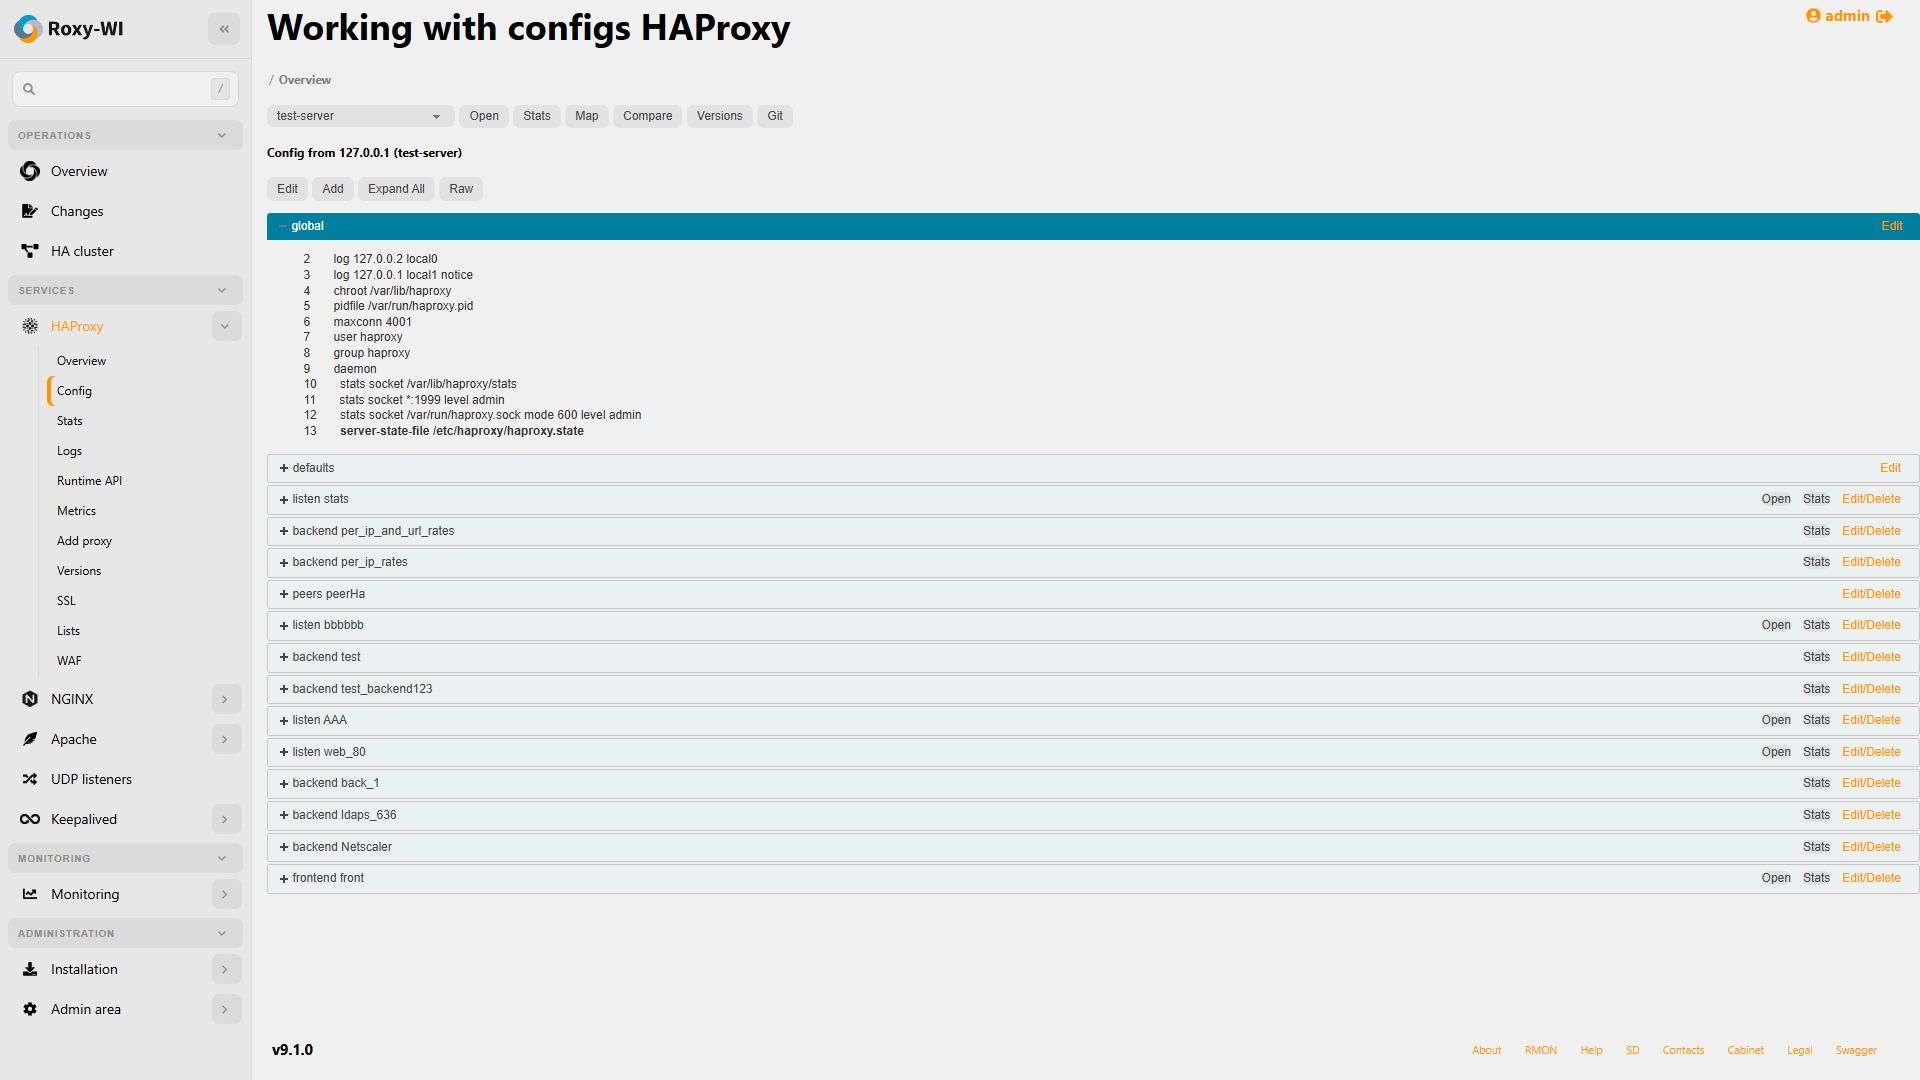Click the admin user profile icon
Screen dimensions: 1920x1080
tap(1813, 16)
